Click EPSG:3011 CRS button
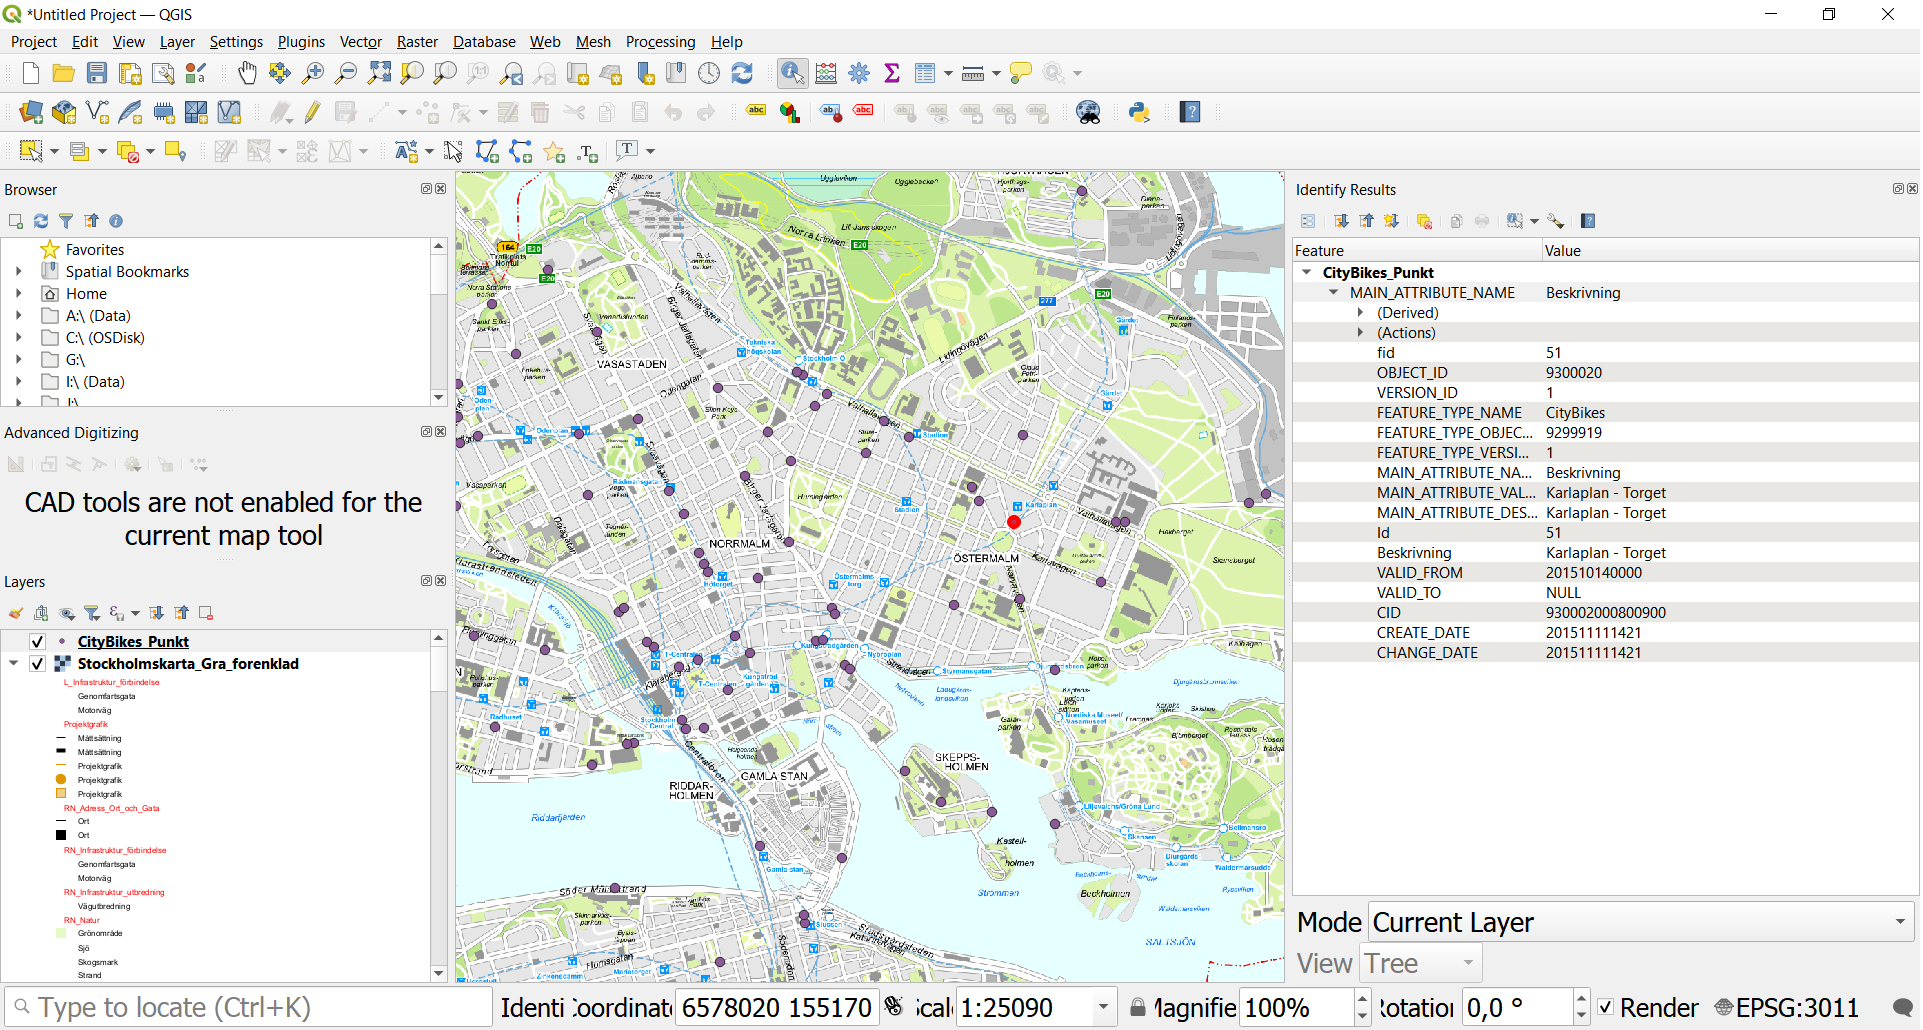1923x1030 pixels. point(1787,1007)
